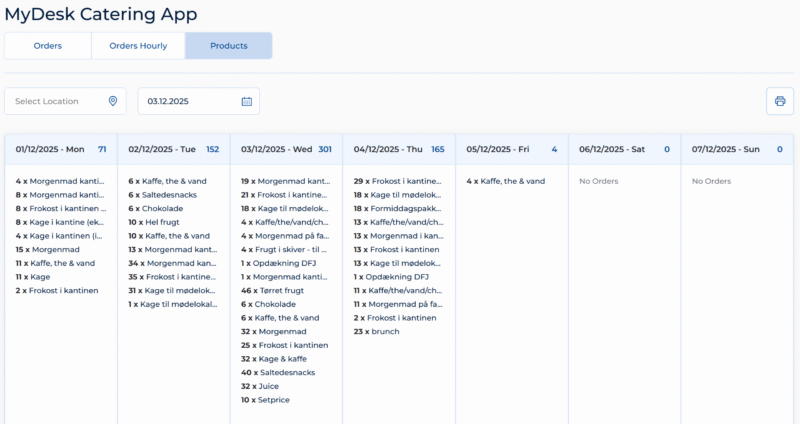Click '21 x Frokost i kantine' on Wednesday
Viewport: 800px width, 424px height.
[x=284, y=195]
